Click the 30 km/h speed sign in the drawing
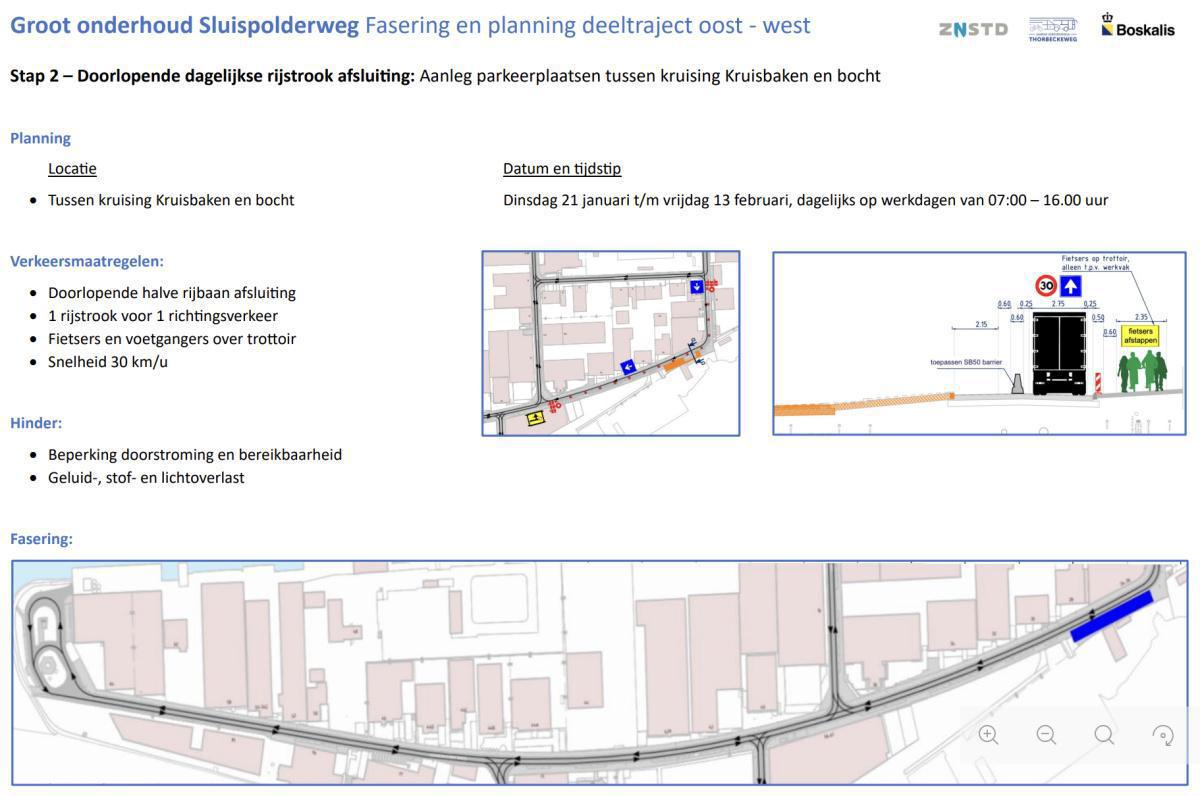The height and width of the screenshot is (796, 1200). tap(1045, 285)
